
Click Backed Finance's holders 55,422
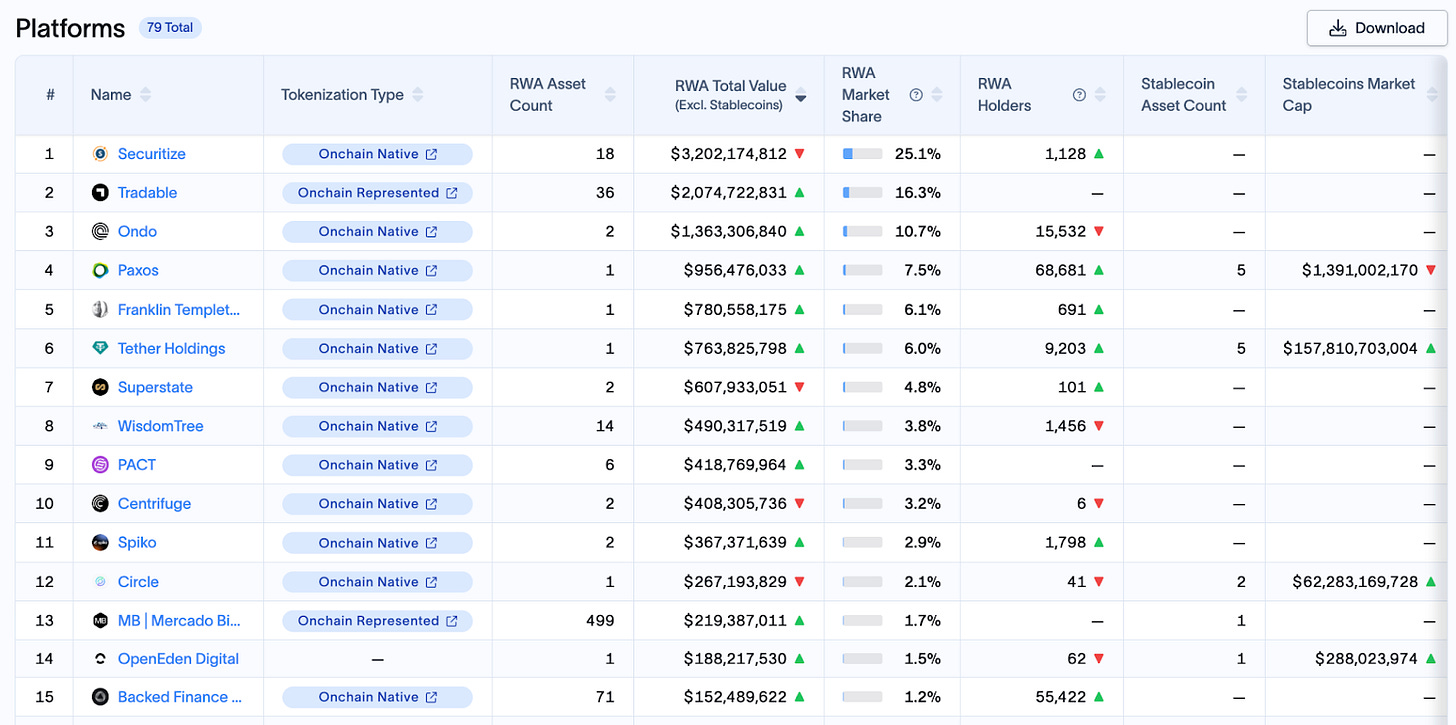[x=1061, y=697]
